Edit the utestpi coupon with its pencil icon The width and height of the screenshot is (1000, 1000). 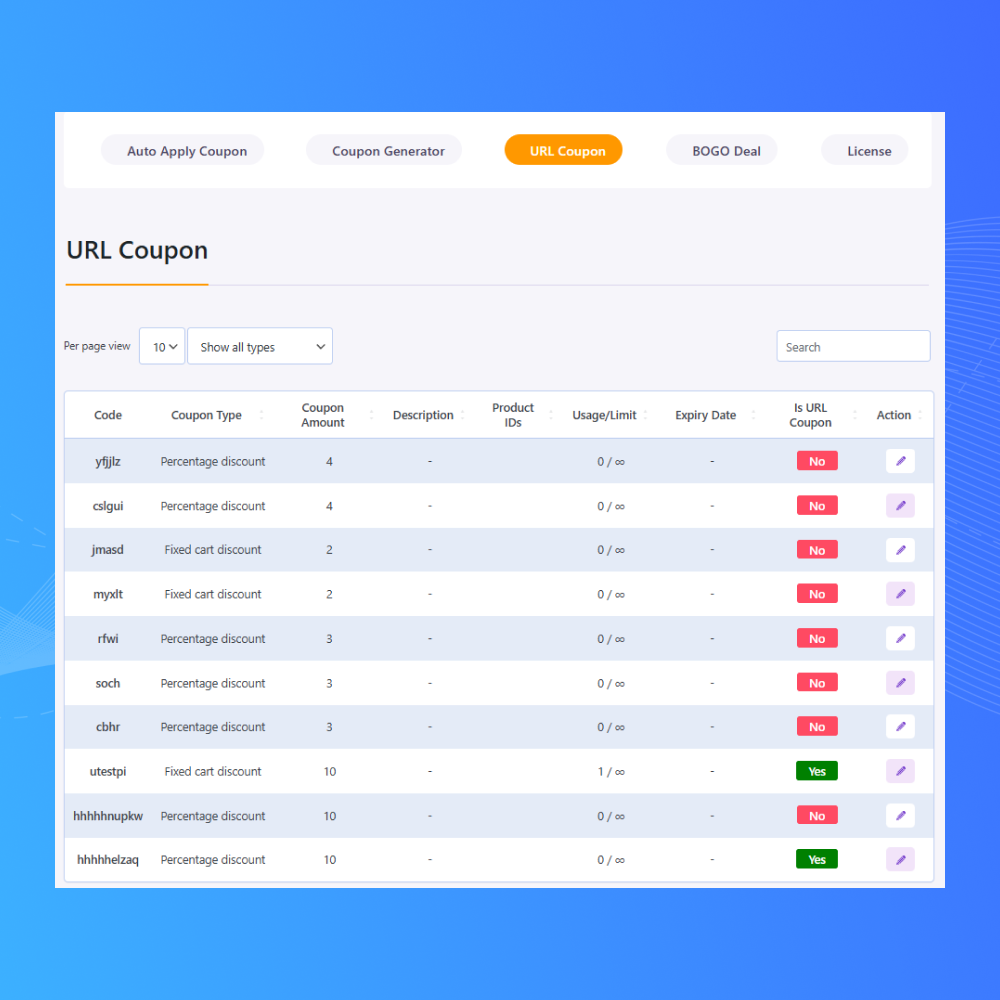point(900,771)
